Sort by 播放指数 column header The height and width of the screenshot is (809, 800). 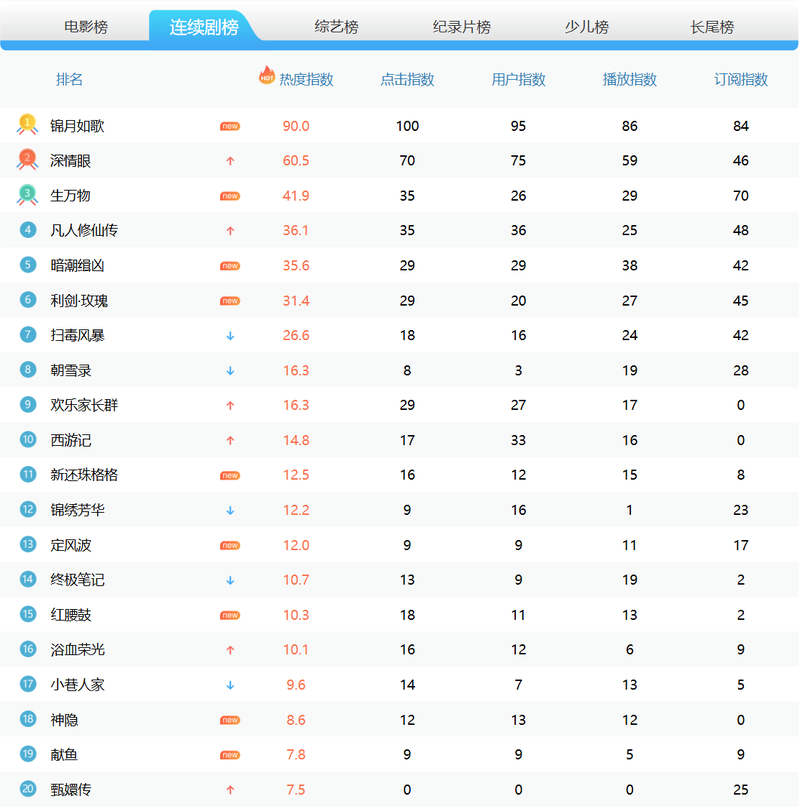[x=629, y=79]
